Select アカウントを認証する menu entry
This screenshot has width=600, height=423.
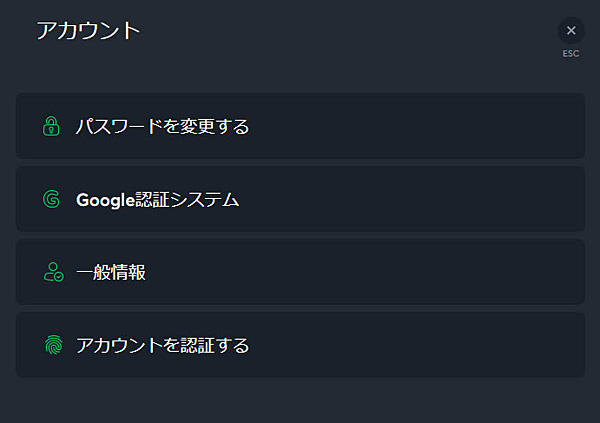click(300, 345)
